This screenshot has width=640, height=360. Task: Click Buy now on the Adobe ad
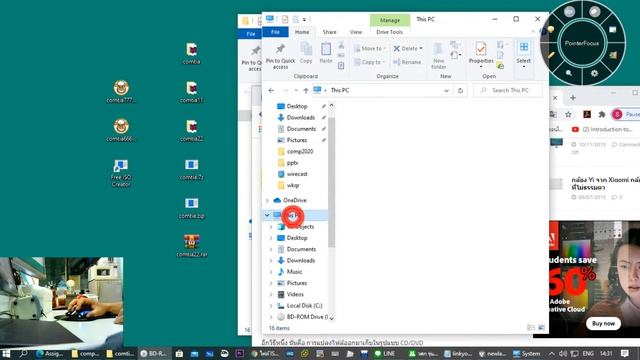(603, 323)
